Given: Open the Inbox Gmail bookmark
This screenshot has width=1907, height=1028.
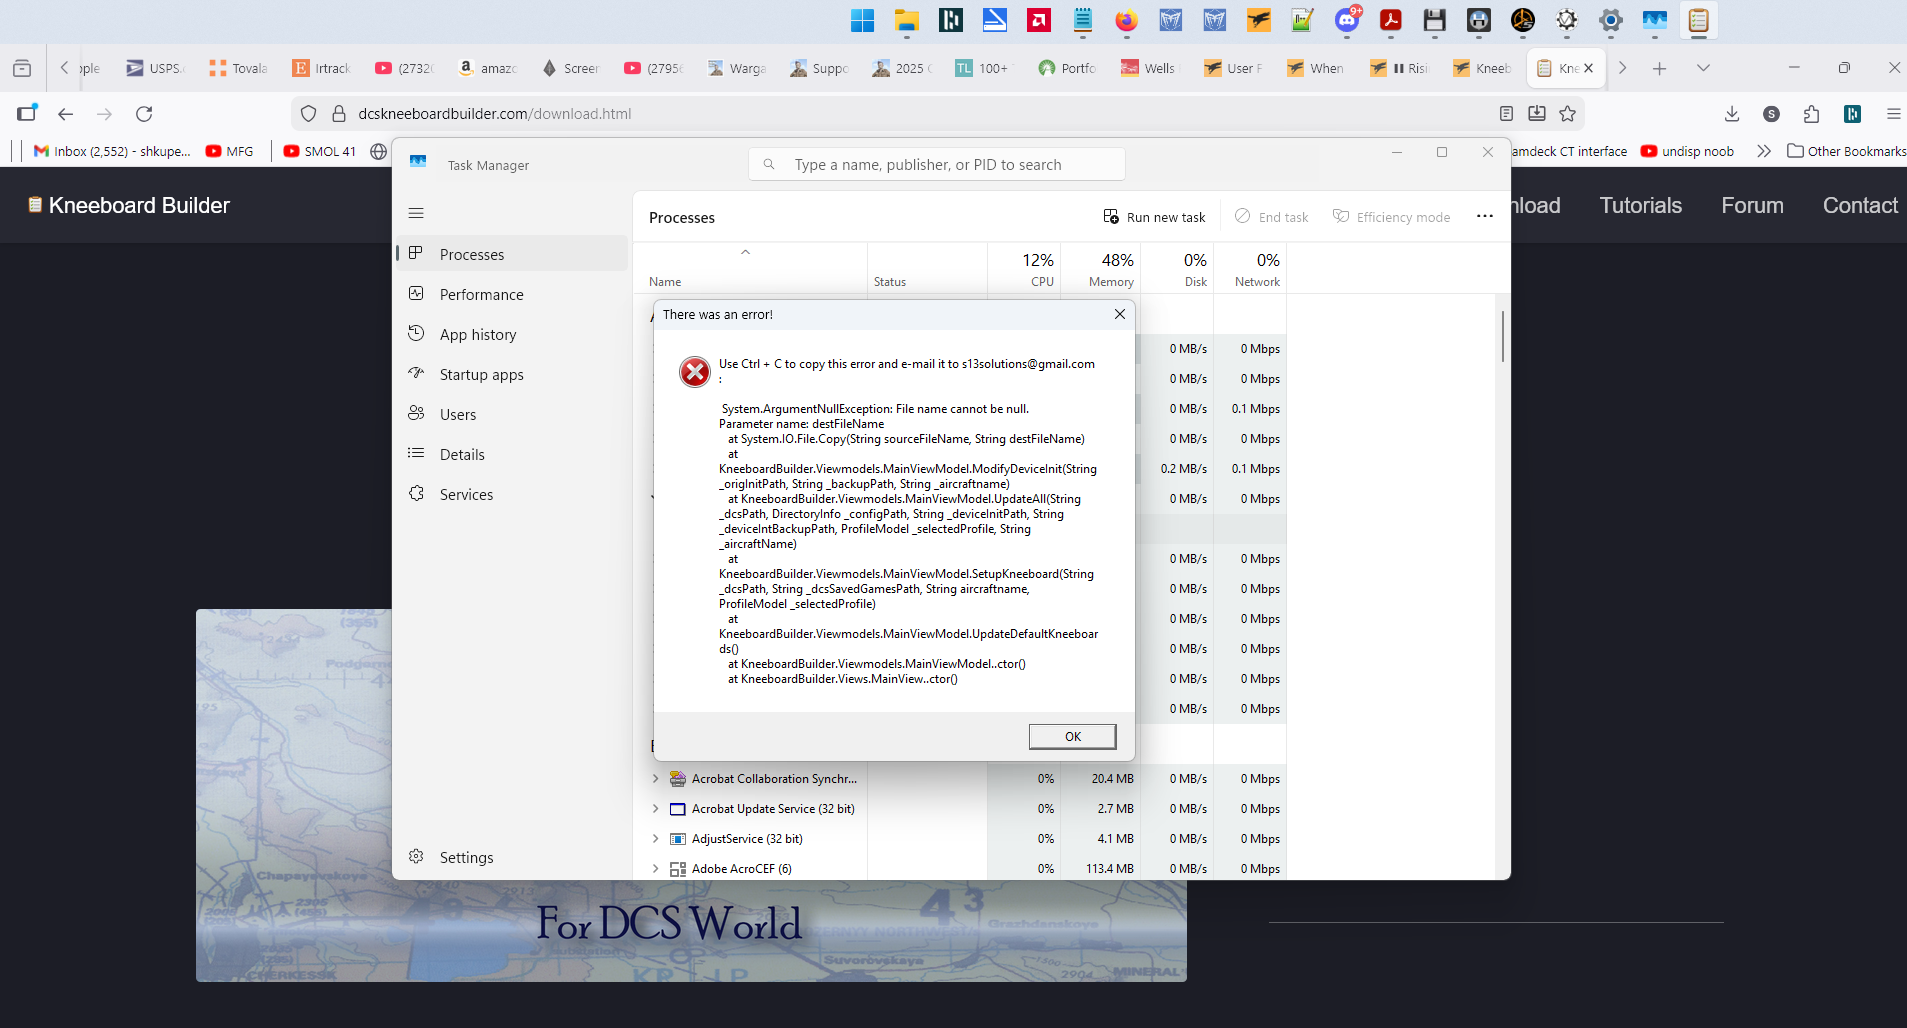Looking at the screenshot, I should click(112, 151).
